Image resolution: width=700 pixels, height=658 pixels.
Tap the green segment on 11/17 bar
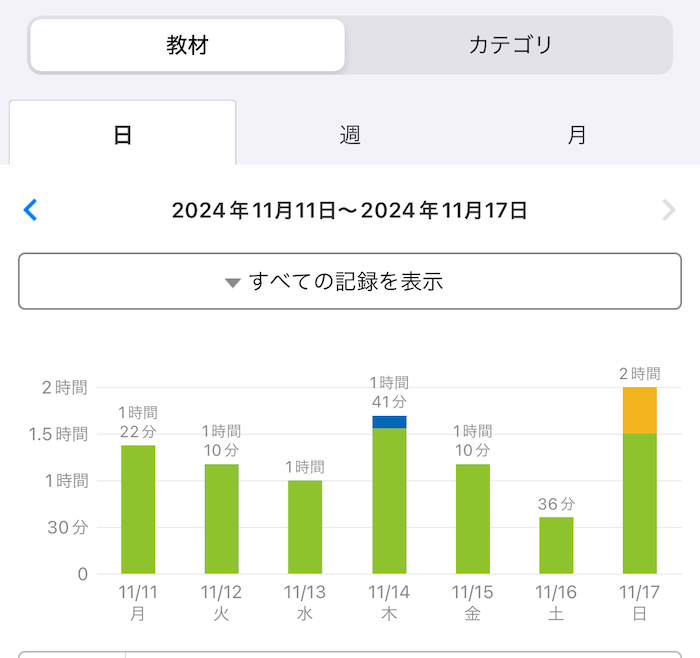[x=639, y=503]
